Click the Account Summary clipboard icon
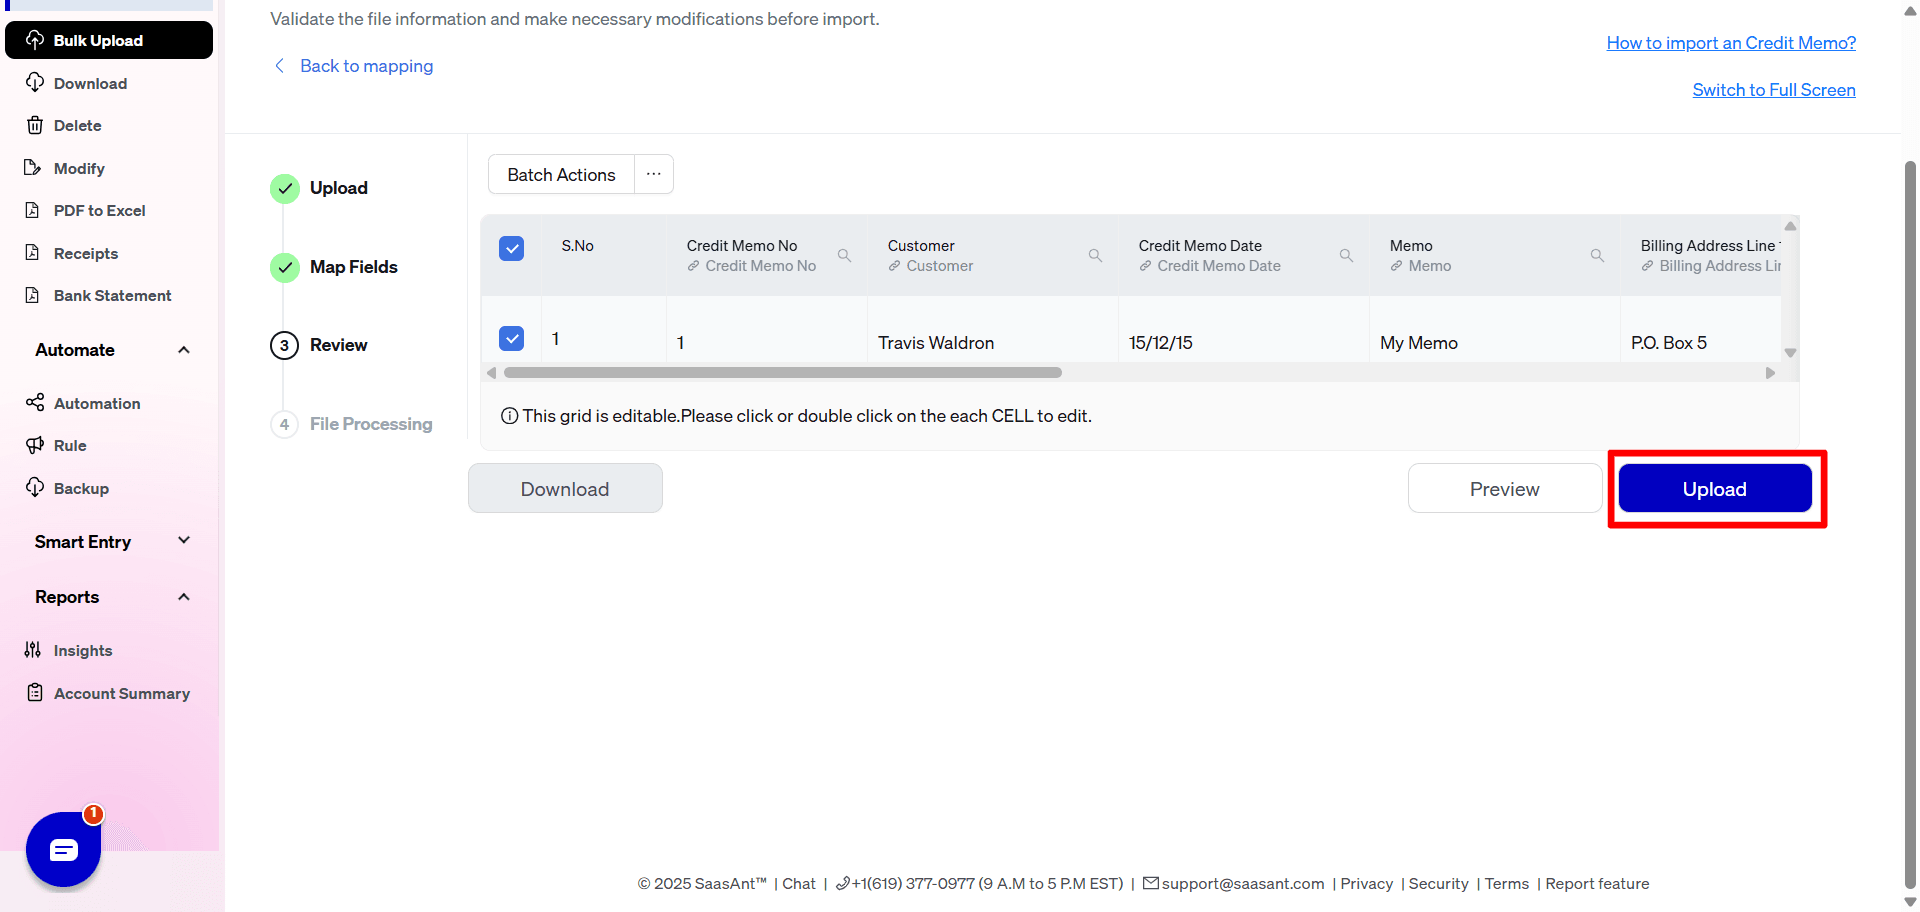Image resolution: width=1920 pixels, height=912 pixels. pyautogui.click(x=35, y=693)
